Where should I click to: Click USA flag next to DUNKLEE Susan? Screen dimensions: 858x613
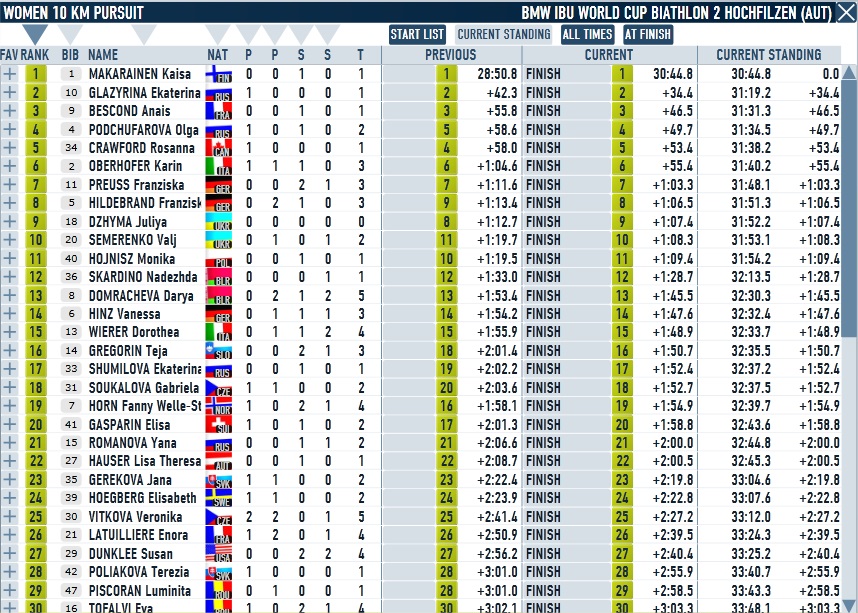coord(218,553)
